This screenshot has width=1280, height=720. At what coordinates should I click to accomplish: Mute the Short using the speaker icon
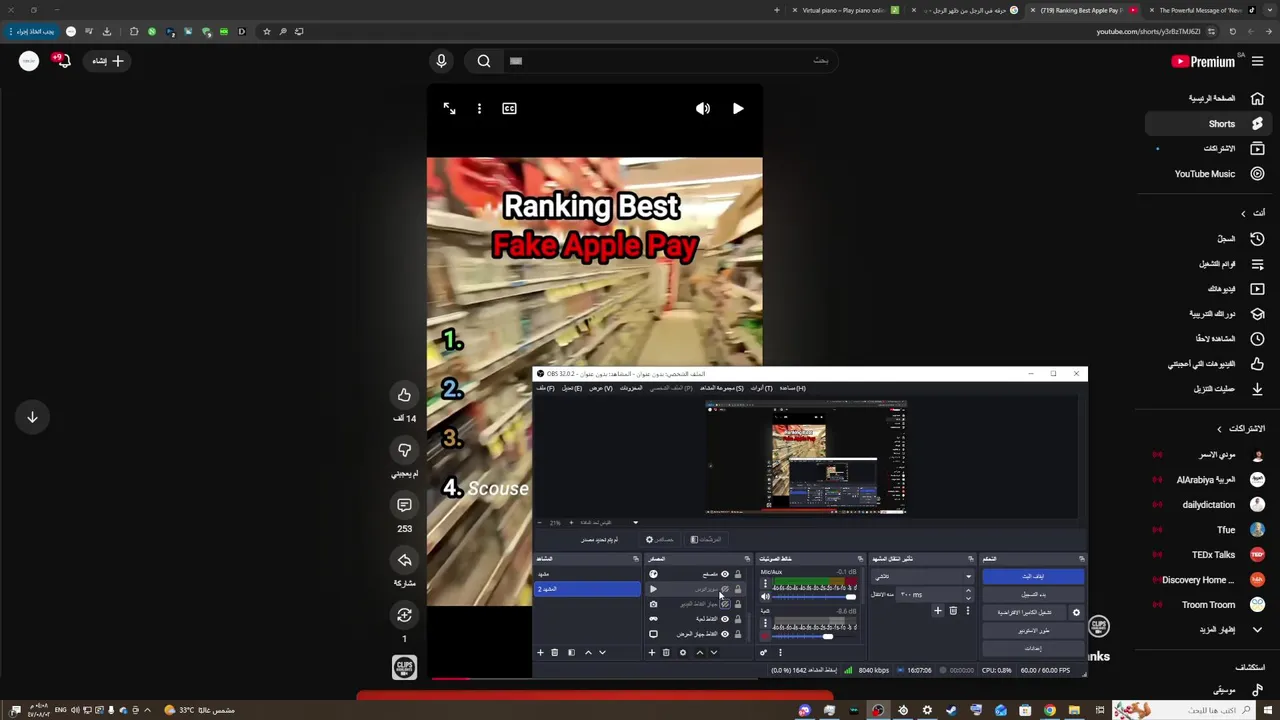click(703, 108)
